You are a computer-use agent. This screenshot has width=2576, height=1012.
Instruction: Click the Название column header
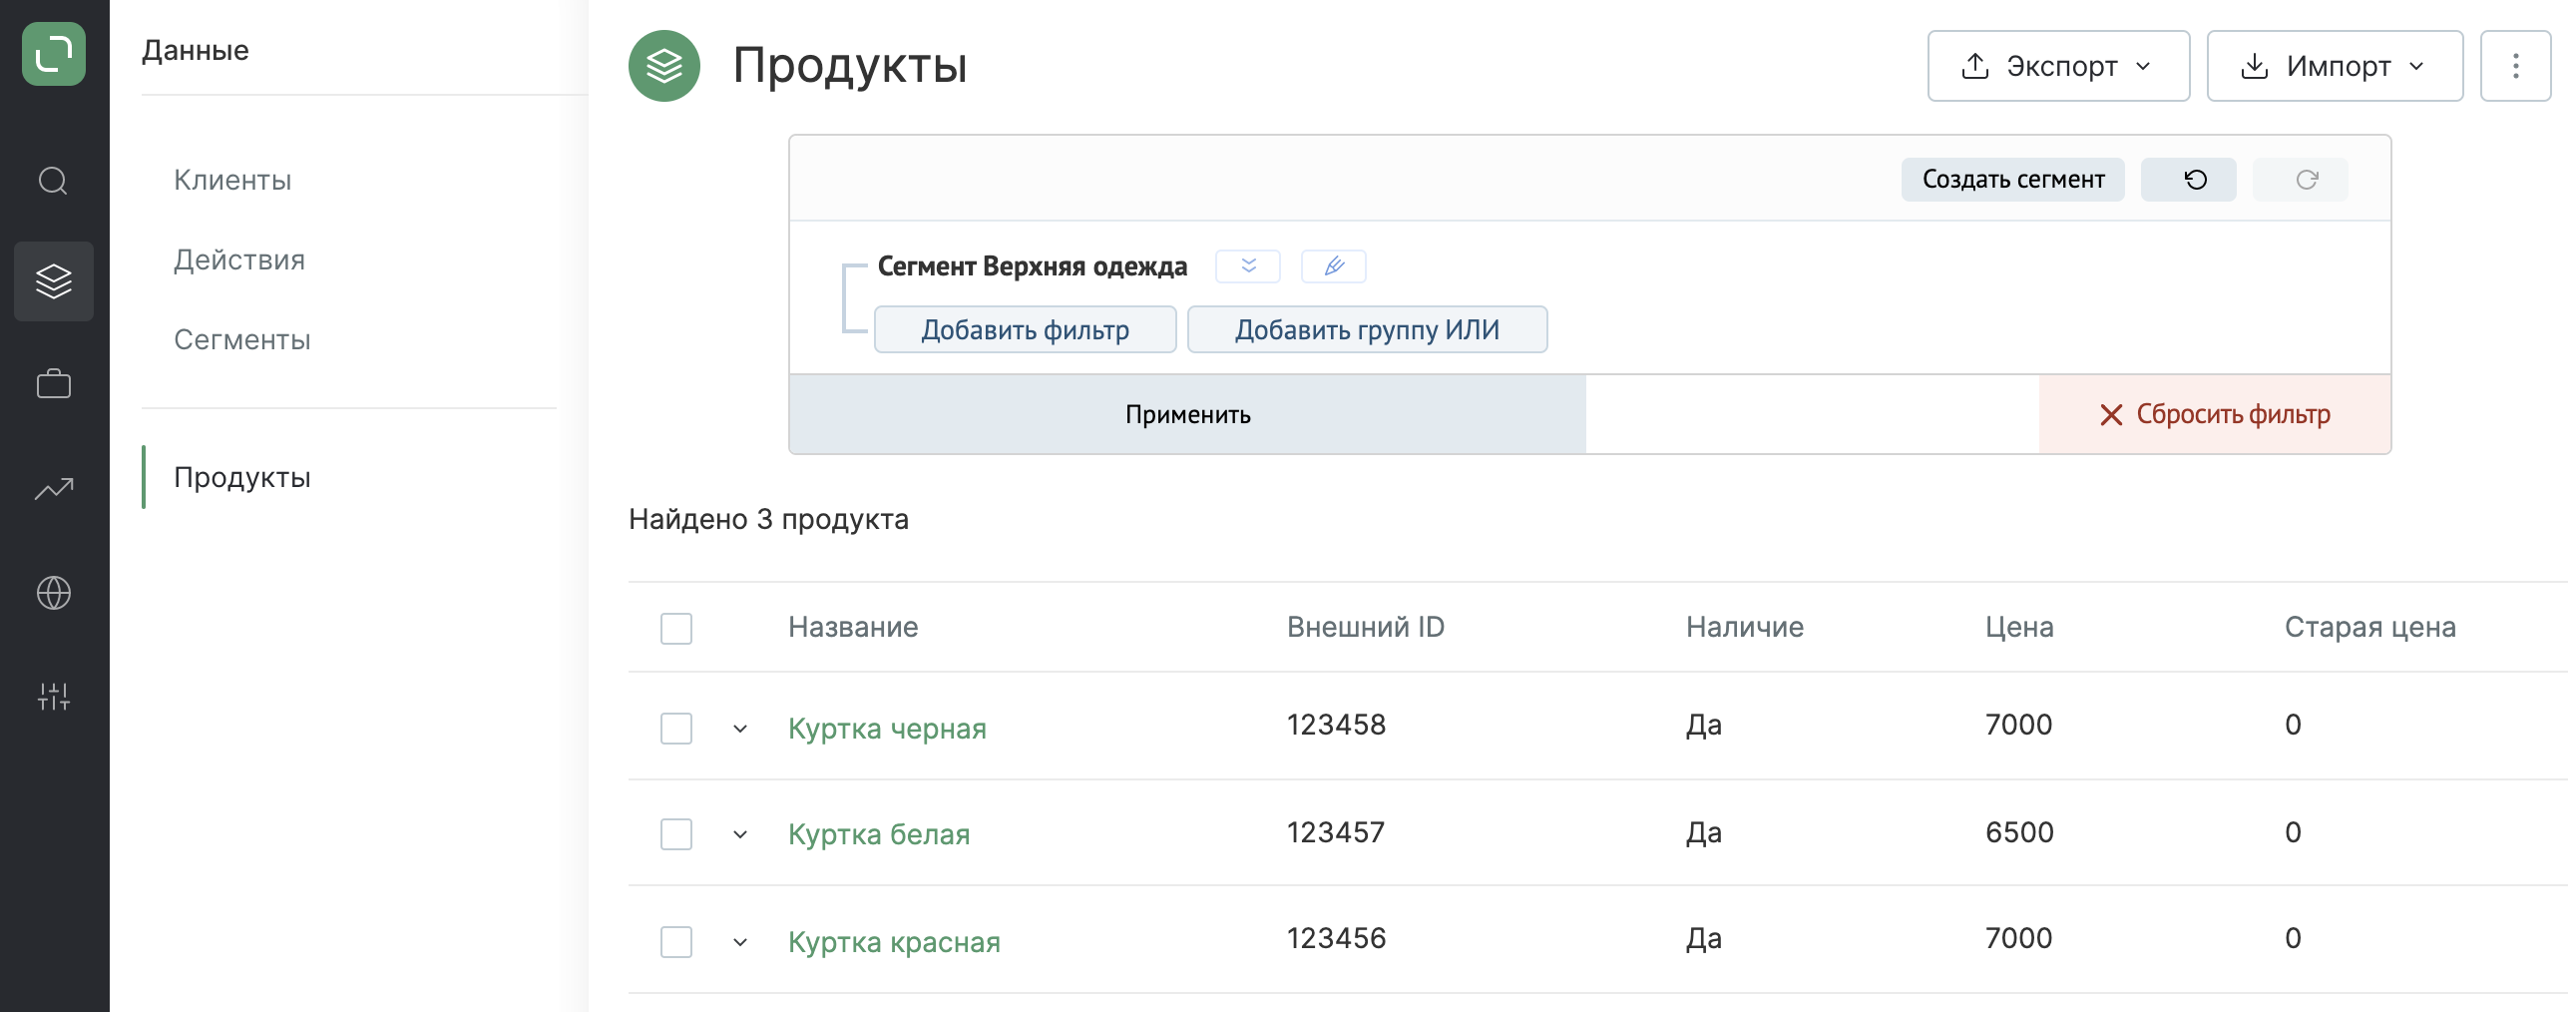point(853,627)
